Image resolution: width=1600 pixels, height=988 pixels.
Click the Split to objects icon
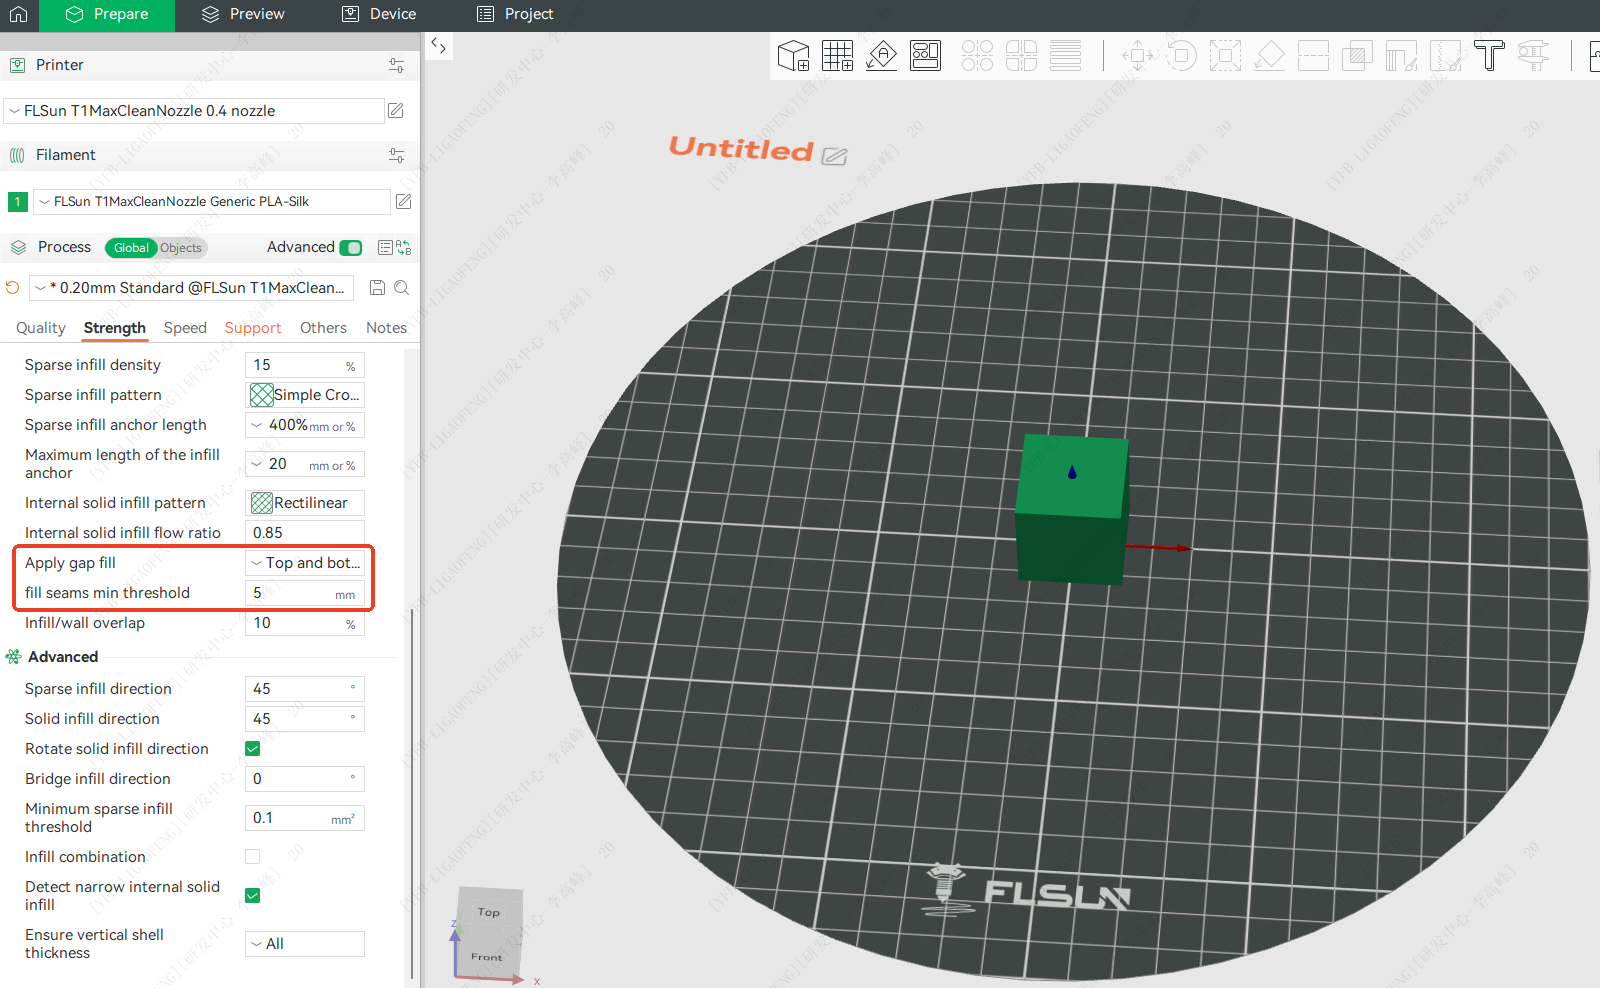click(x=977, y=55)
